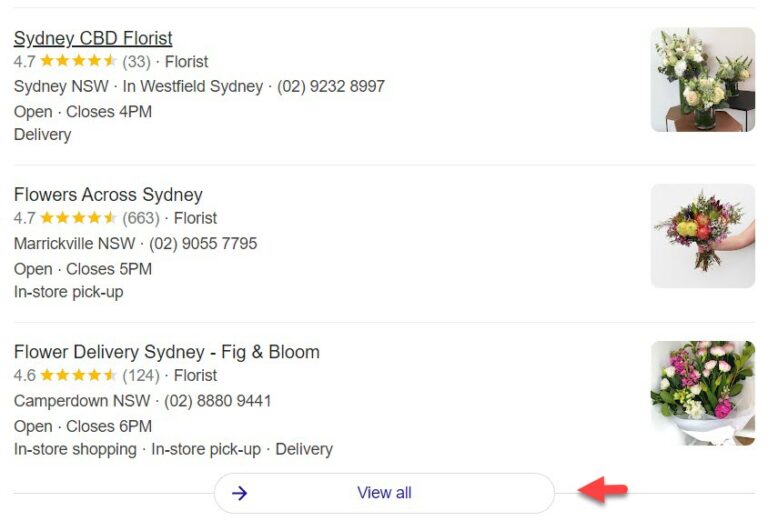Screen dimensions: 768x521
Task: Click Sydney CBD Florist closes 4PM hours
Action: pyautogui.click(x=109, y=112)
